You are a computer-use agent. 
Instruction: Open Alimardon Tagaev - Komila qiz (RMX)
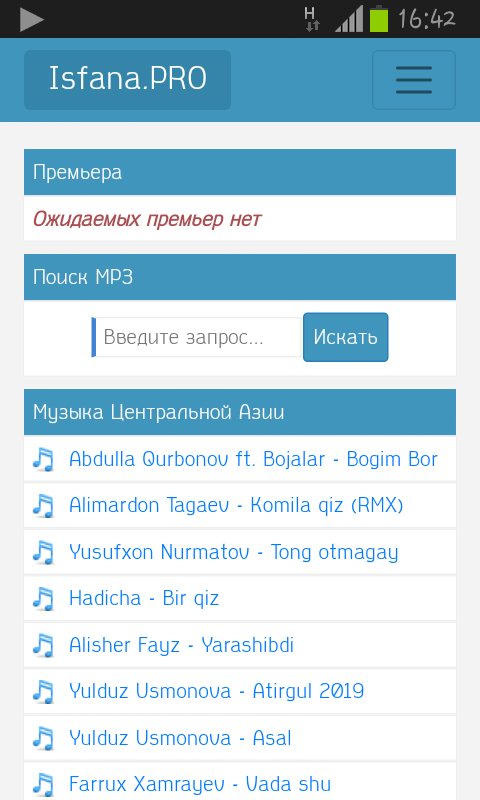tap(236, 506)
